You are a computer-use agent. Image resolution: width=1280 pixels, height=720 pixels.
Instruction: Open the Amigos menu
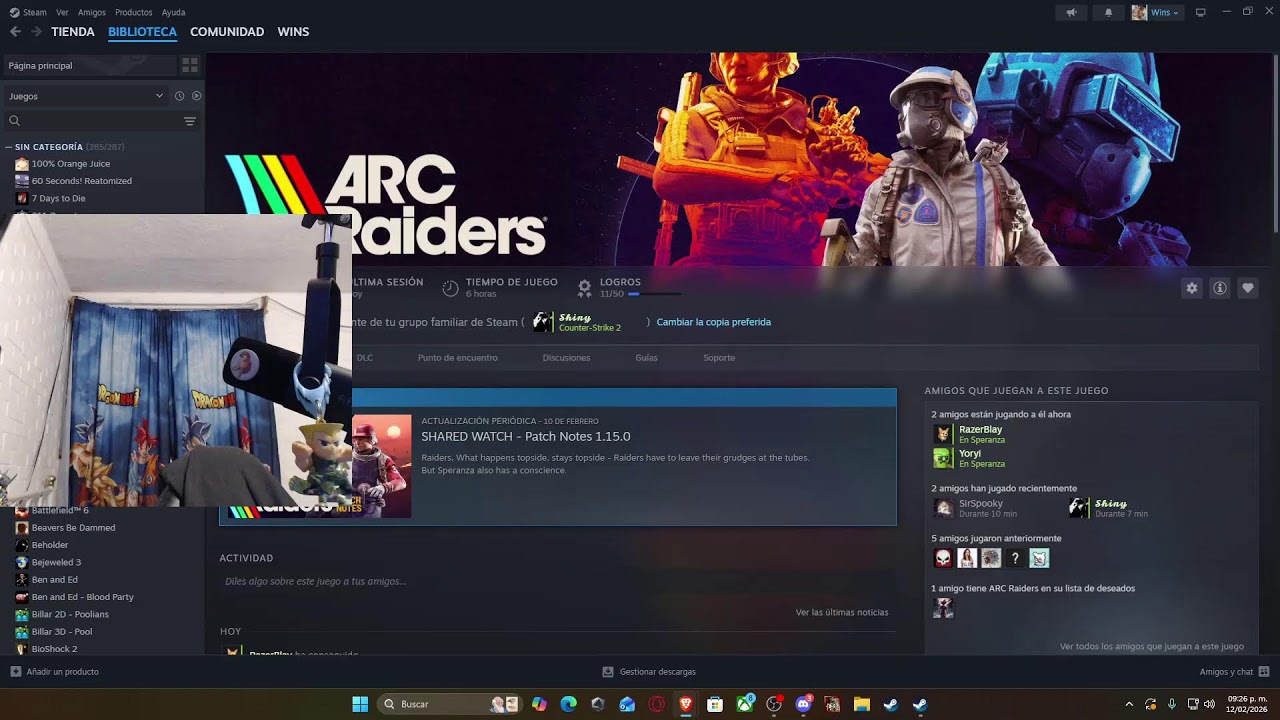(x=92, y=12)
